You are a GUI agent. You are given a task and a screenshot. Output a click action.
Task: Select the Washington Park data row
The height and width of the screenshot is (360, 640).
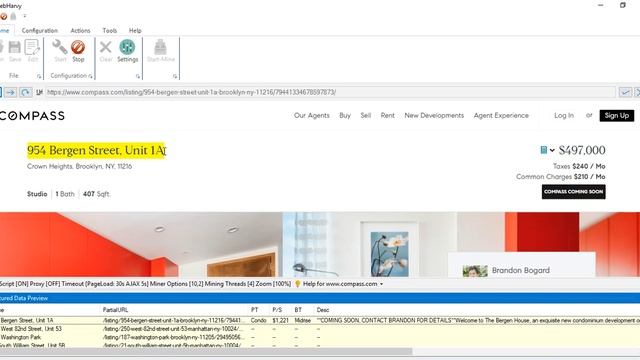[x=320, y=337]
